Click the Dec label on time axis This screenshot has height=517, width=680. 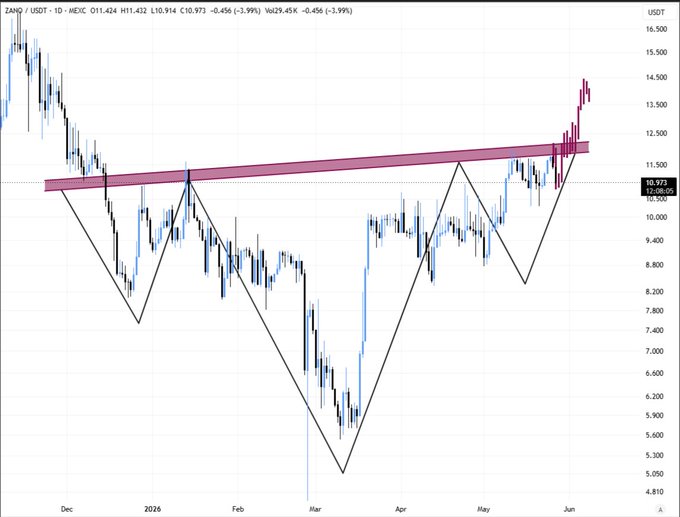[x=67, y=509]
